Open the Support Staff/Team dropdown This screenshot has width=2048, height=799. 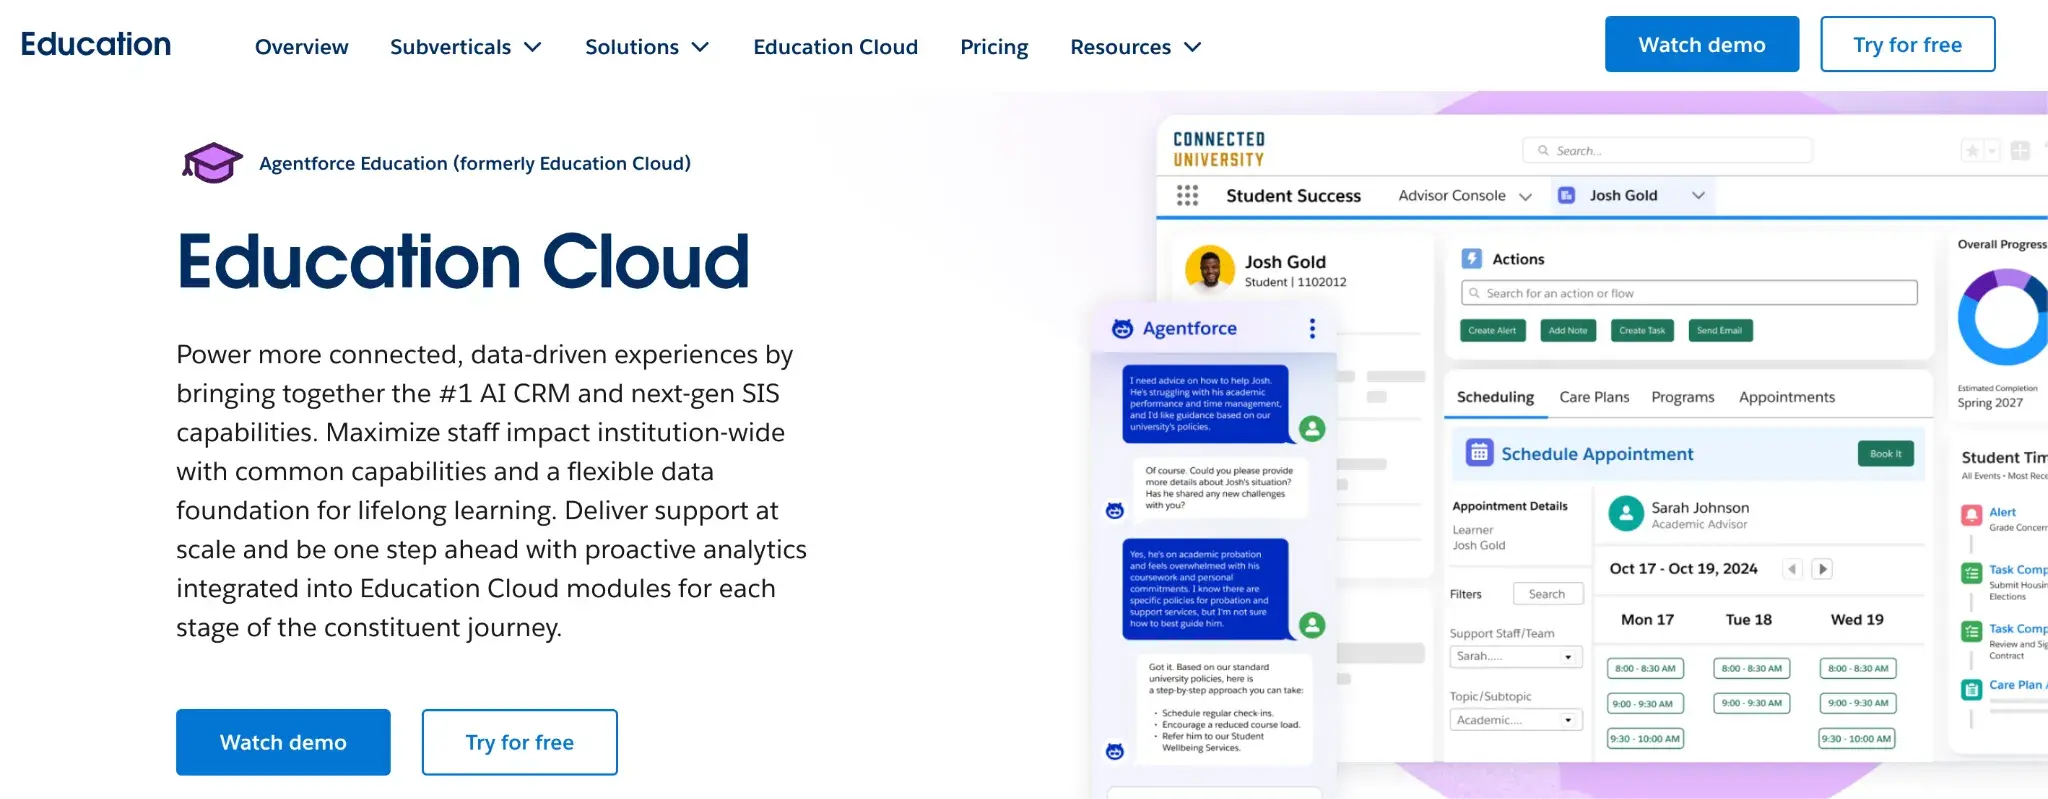click(x=1516, y=657)
